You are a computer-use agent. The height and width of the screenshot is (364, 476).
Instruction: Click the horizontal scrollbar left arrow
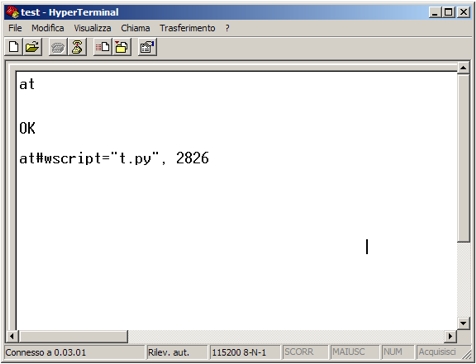(12, 336)
